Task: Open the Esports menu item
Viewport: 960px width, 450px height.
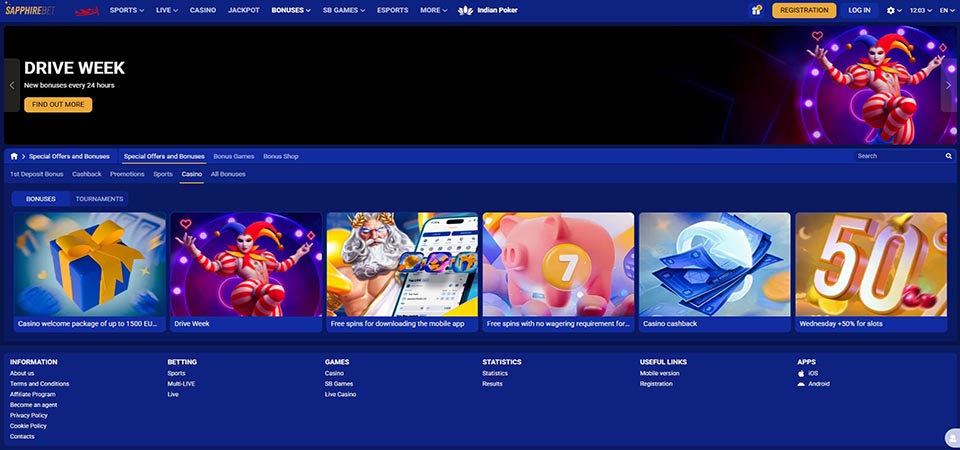Action: click(392, 10)
